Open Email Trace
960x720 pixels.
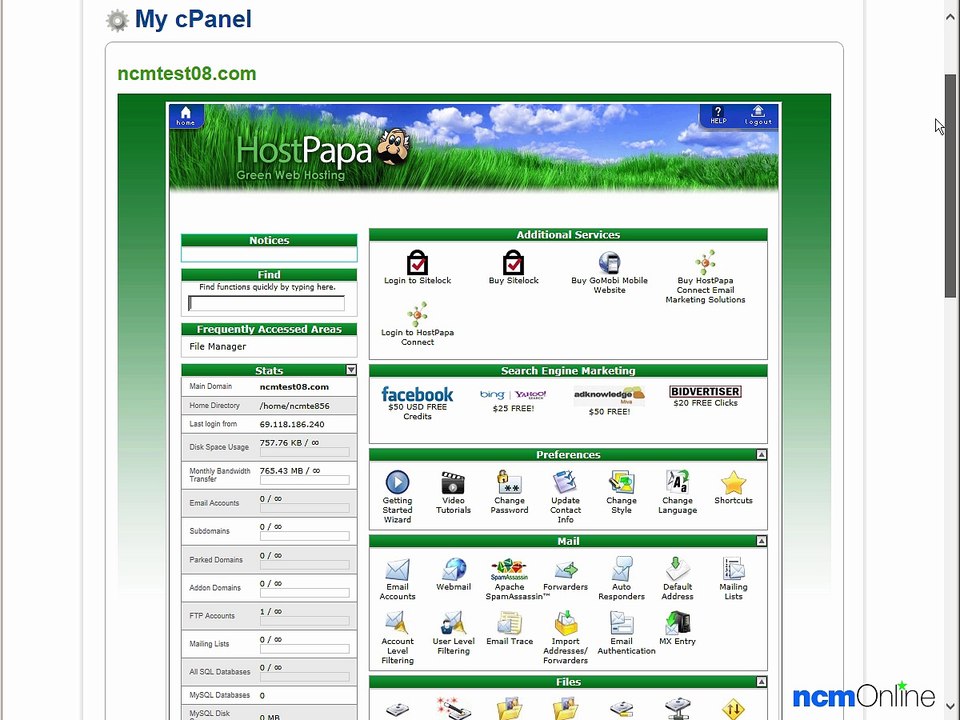point(509,629)
